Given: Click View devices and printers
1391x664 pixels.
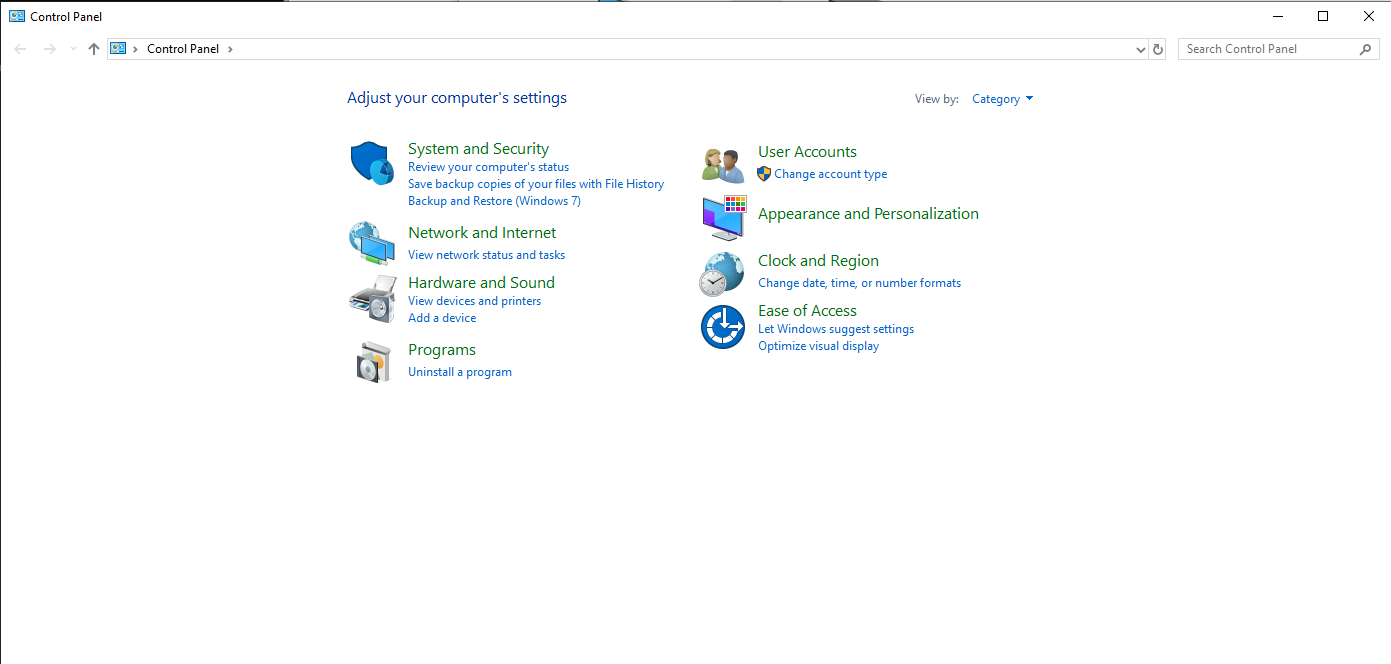Looking at the screenshot, I should [x=474, y=301].
